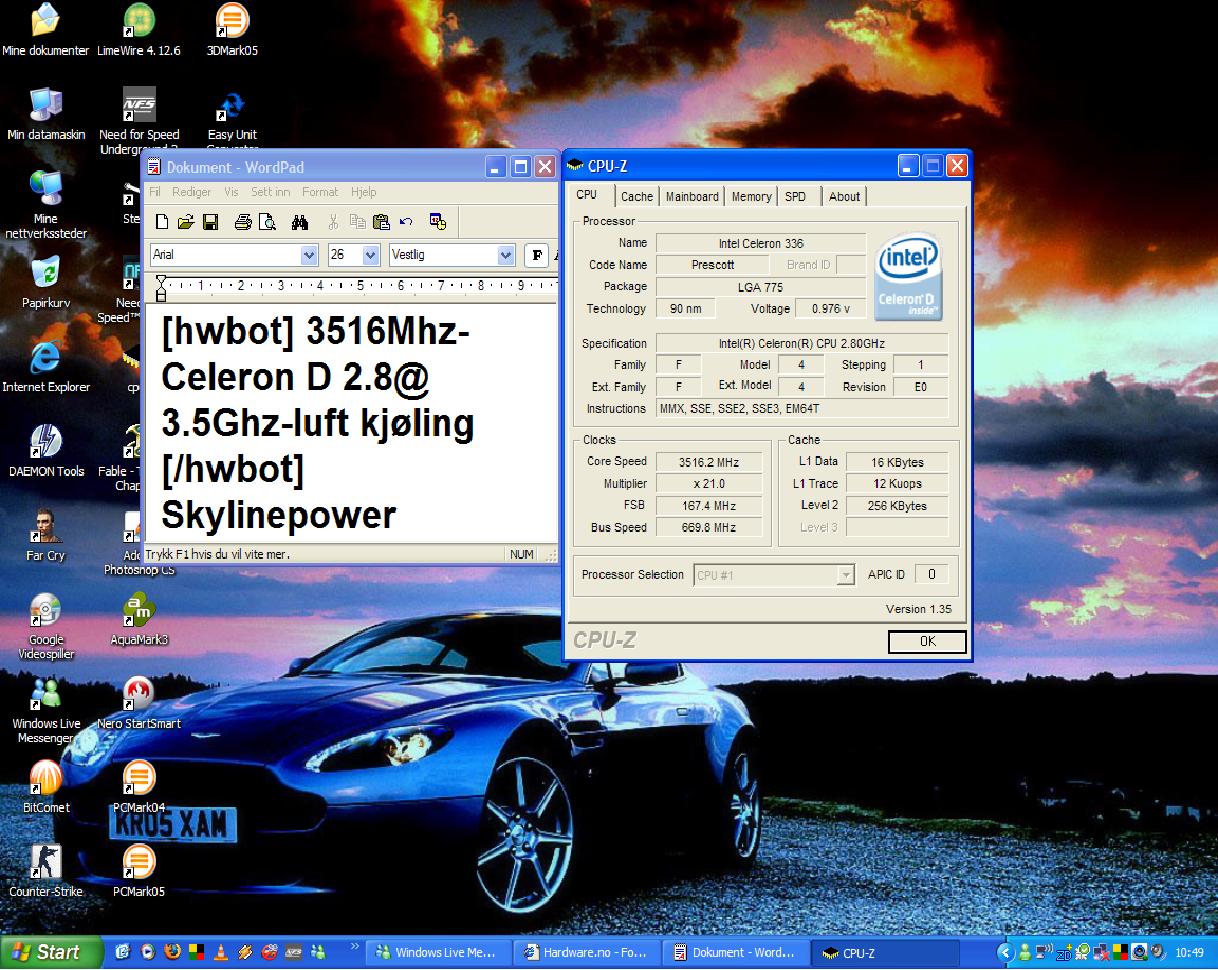Open the Rediger menu in WordPad
The height and width of the screenshot is (970, 1218).
point(192,192)
